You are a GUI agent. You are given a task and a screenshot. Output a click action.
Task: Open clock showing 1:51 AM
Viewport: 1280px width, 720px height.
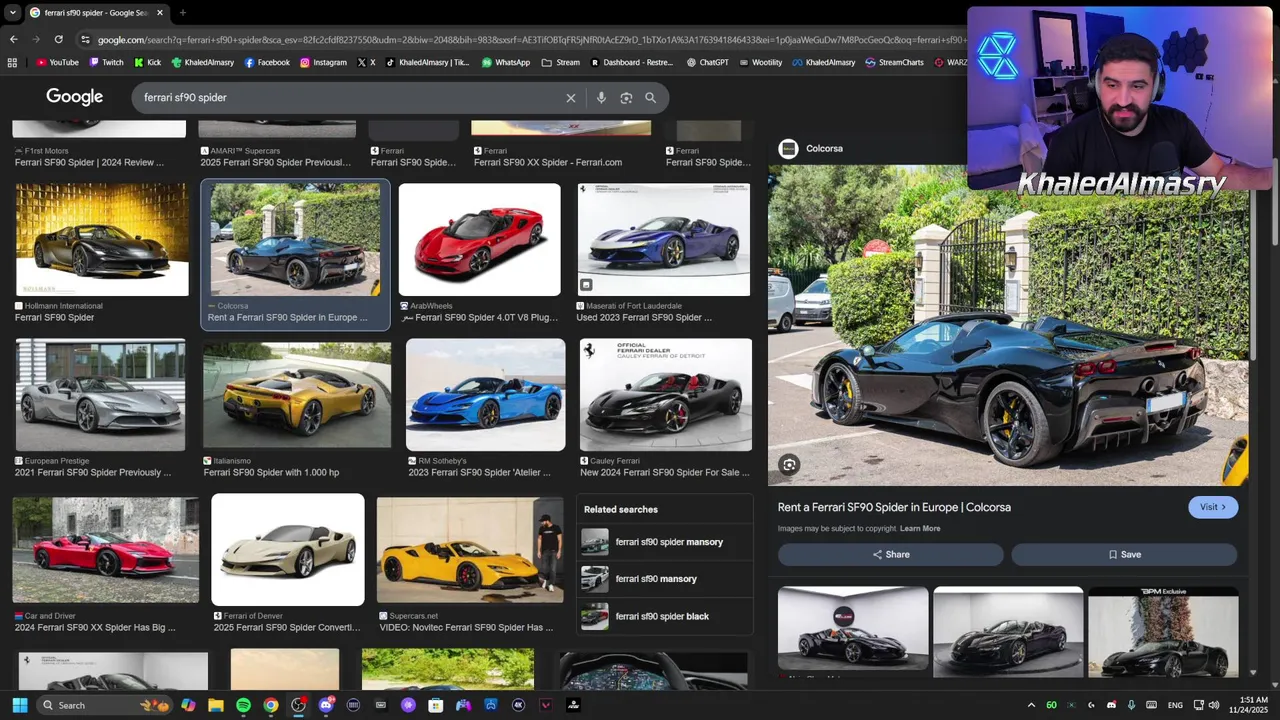click(1249, 705)
